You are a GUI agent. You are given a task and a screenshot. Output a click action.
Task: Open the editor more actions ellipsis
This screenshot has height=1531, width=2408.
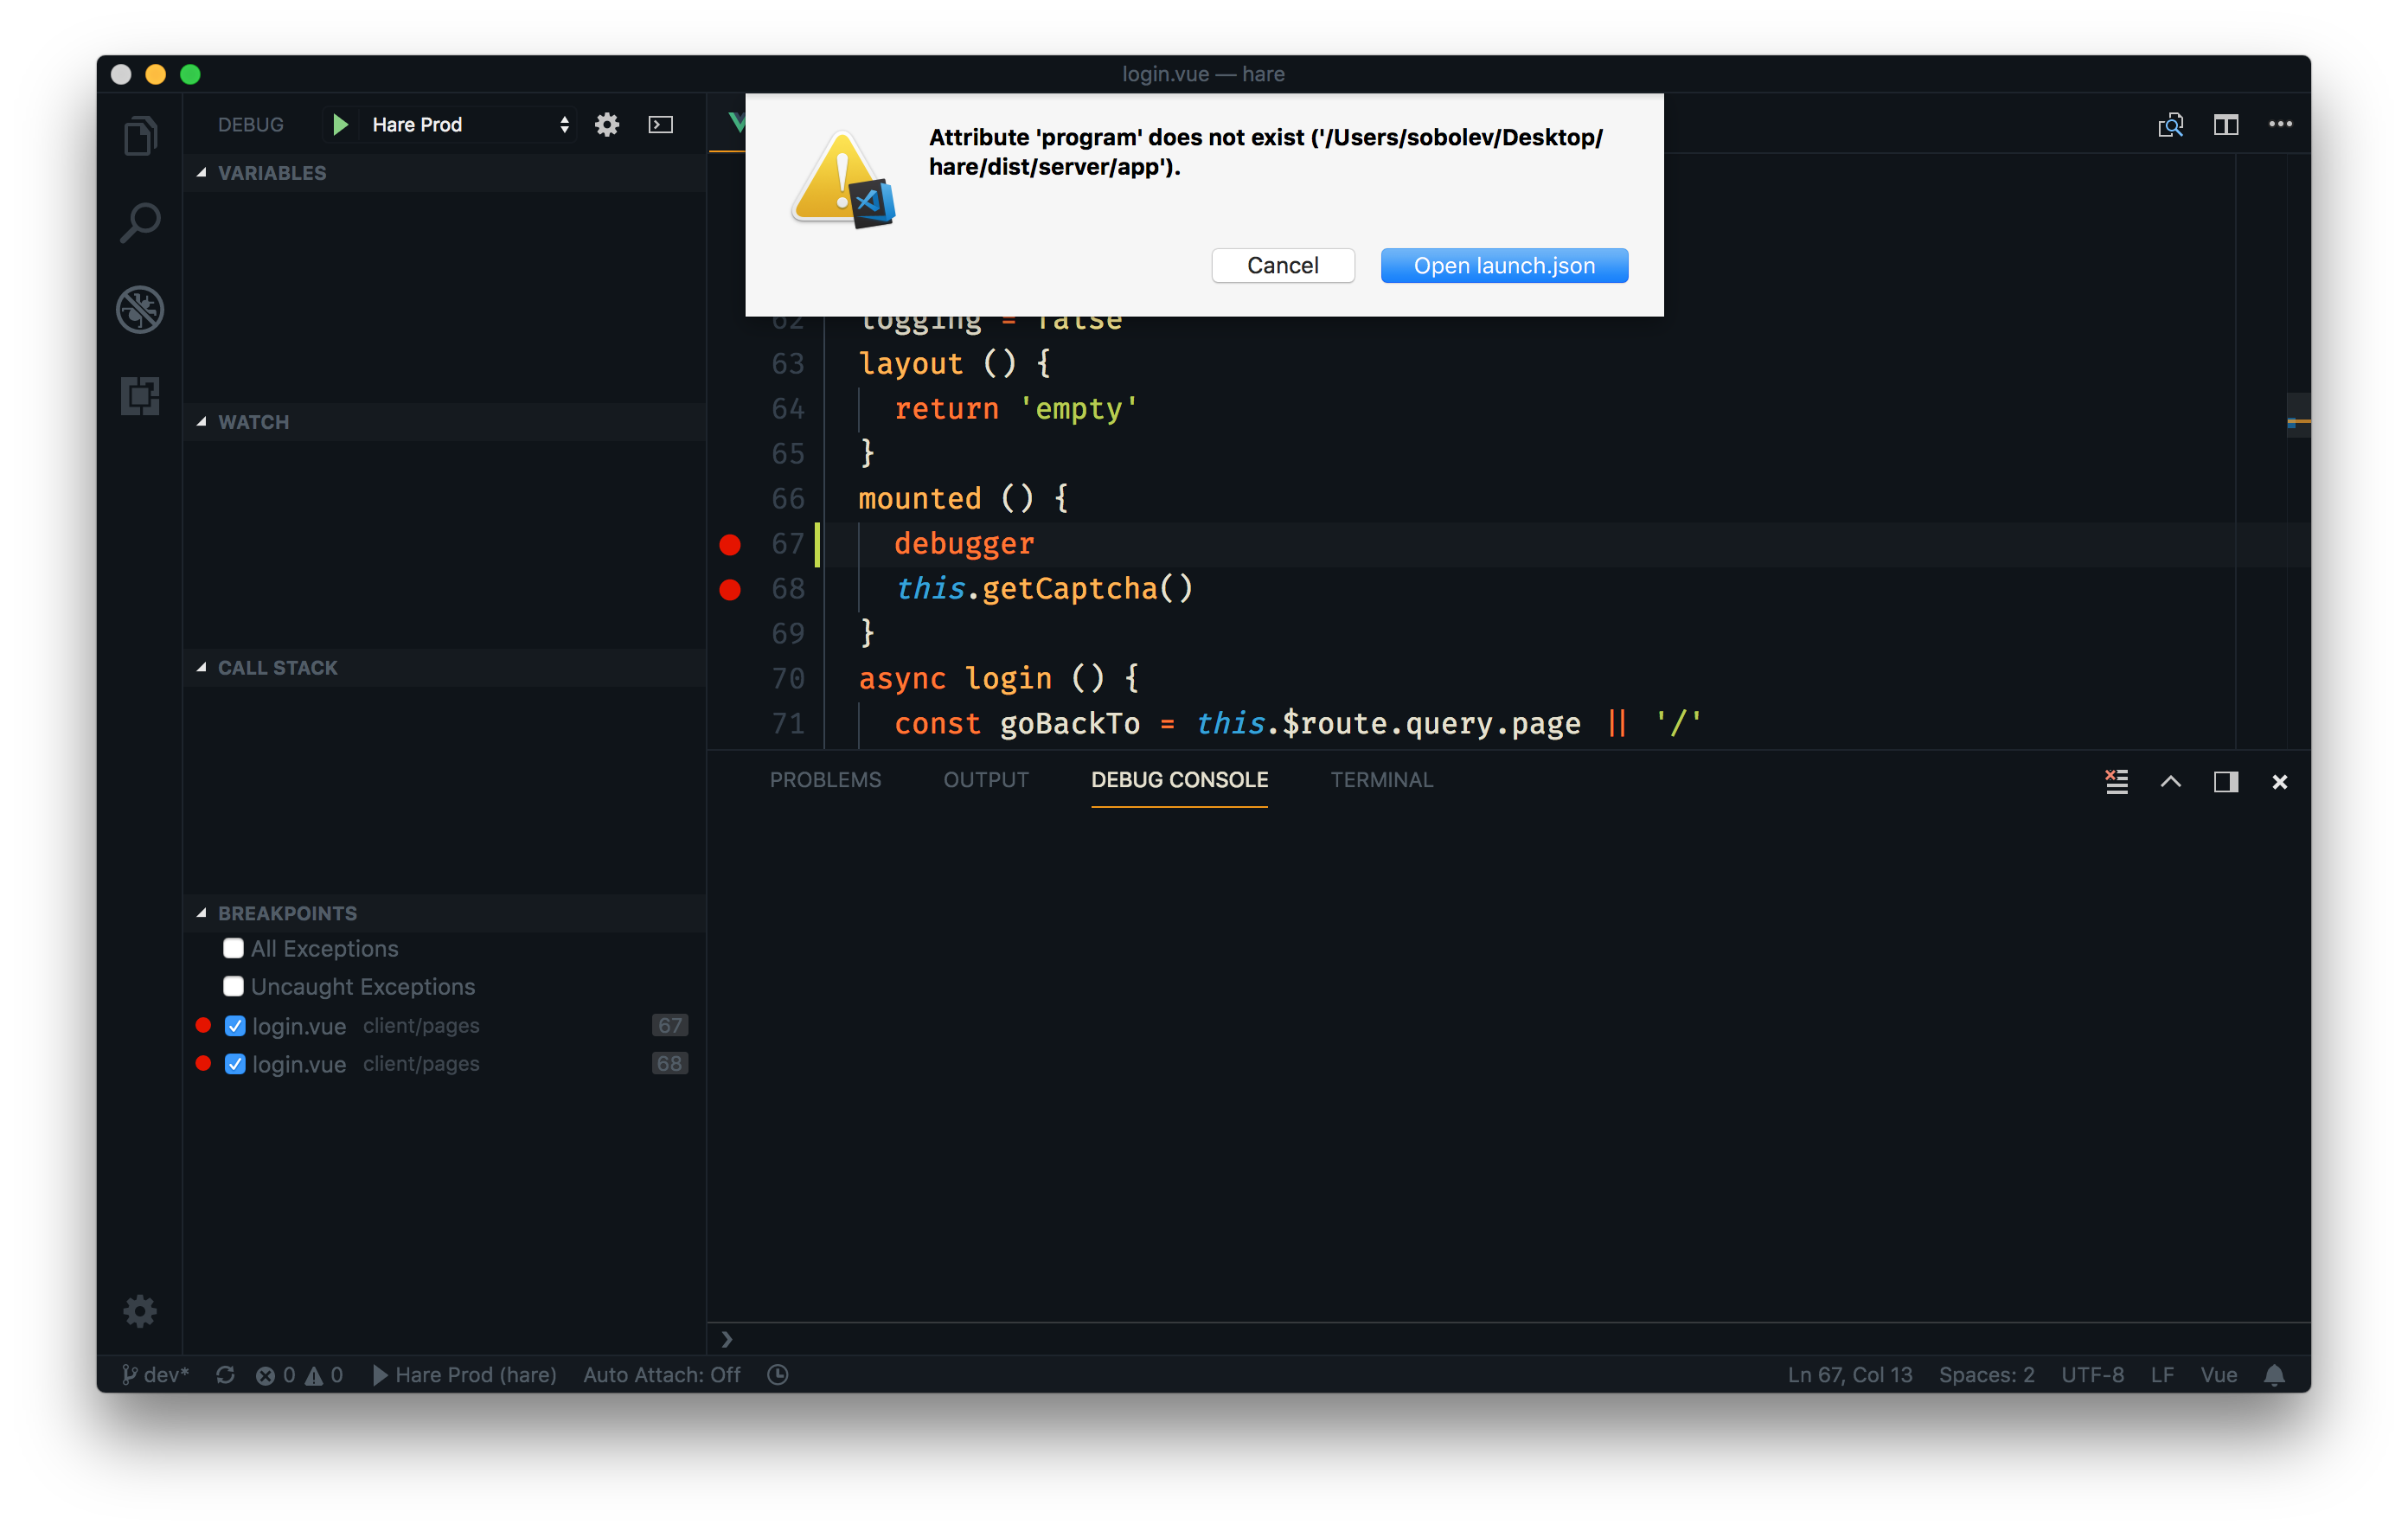2281,124
